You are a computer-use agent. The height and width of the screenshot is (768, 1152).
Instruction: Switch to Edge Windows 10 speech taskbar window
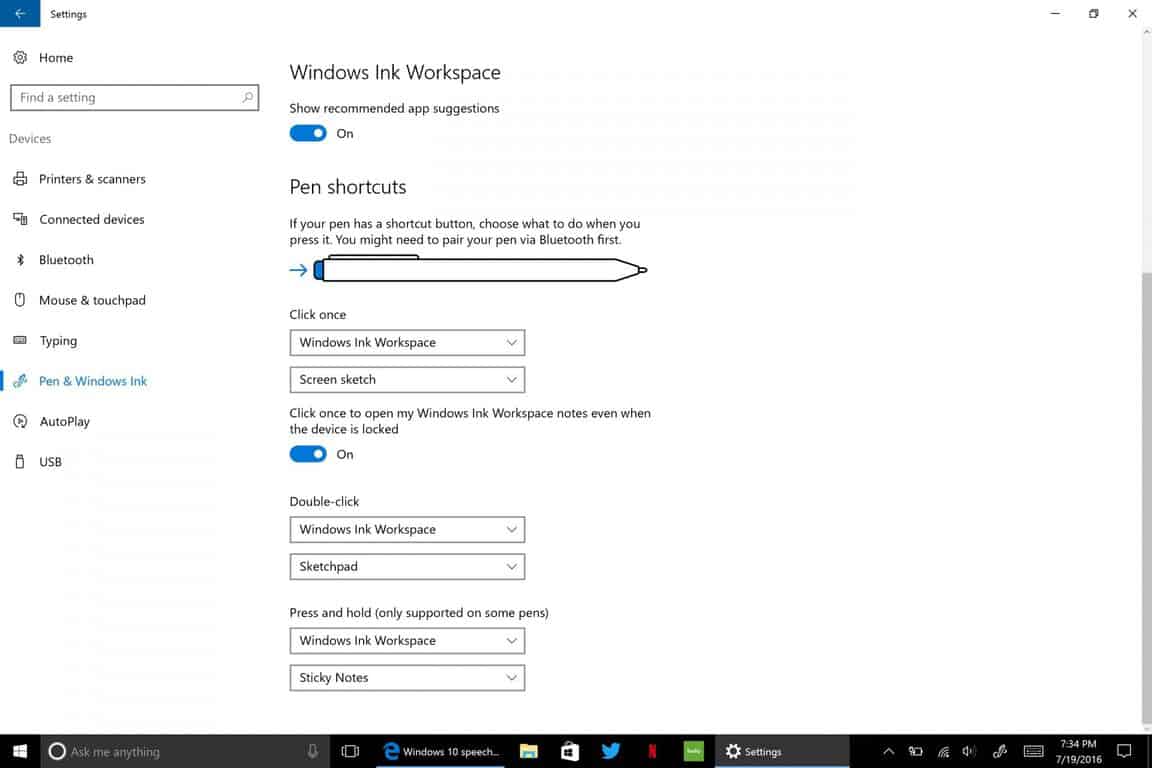(x=441, y=751)
